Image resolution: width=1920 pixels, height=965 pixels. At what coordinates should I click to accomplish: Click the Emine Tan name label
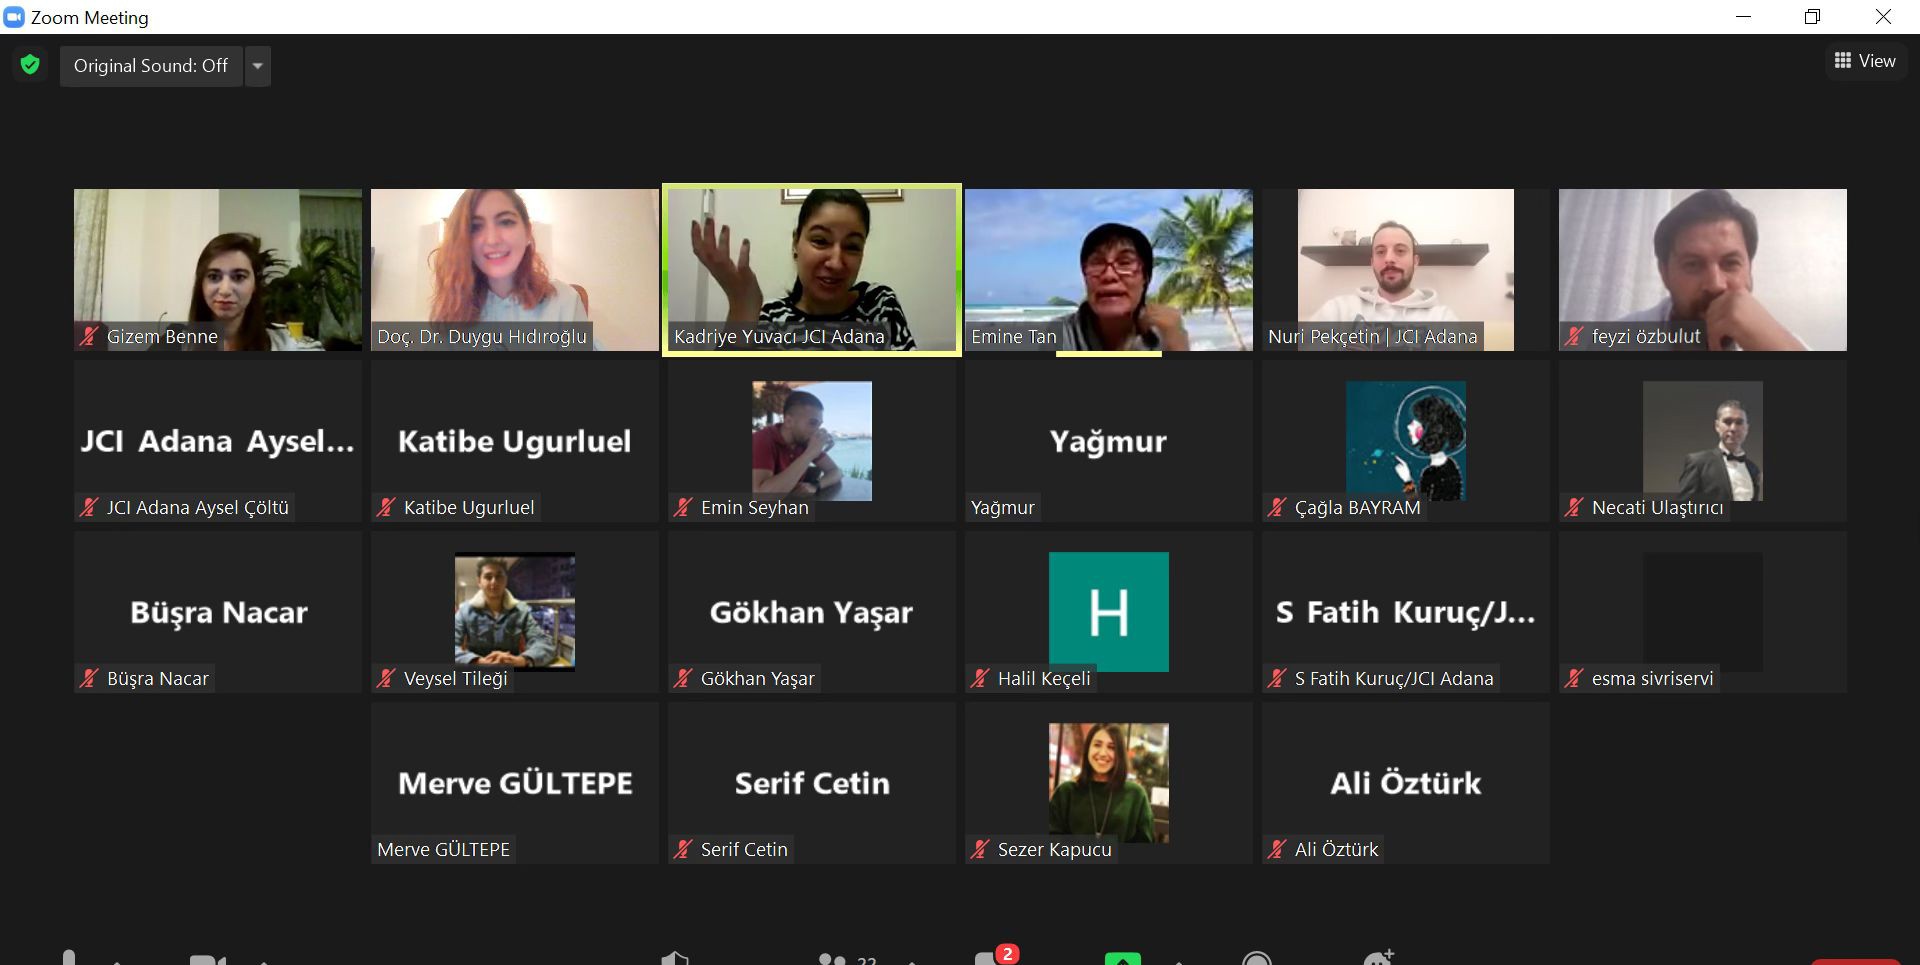click(x=1013, y=337)
